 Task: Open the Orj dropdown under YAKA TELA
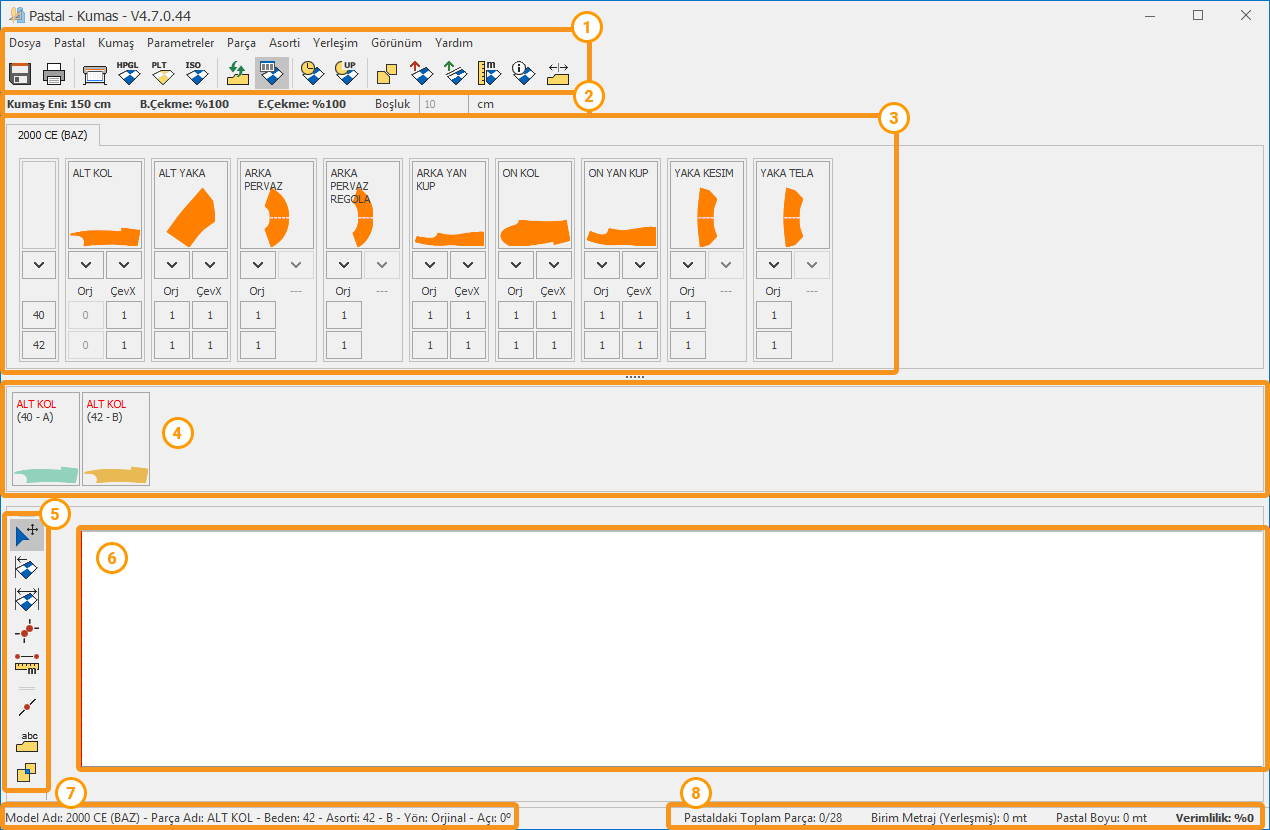pyautogui.click(x=774, y=265)
